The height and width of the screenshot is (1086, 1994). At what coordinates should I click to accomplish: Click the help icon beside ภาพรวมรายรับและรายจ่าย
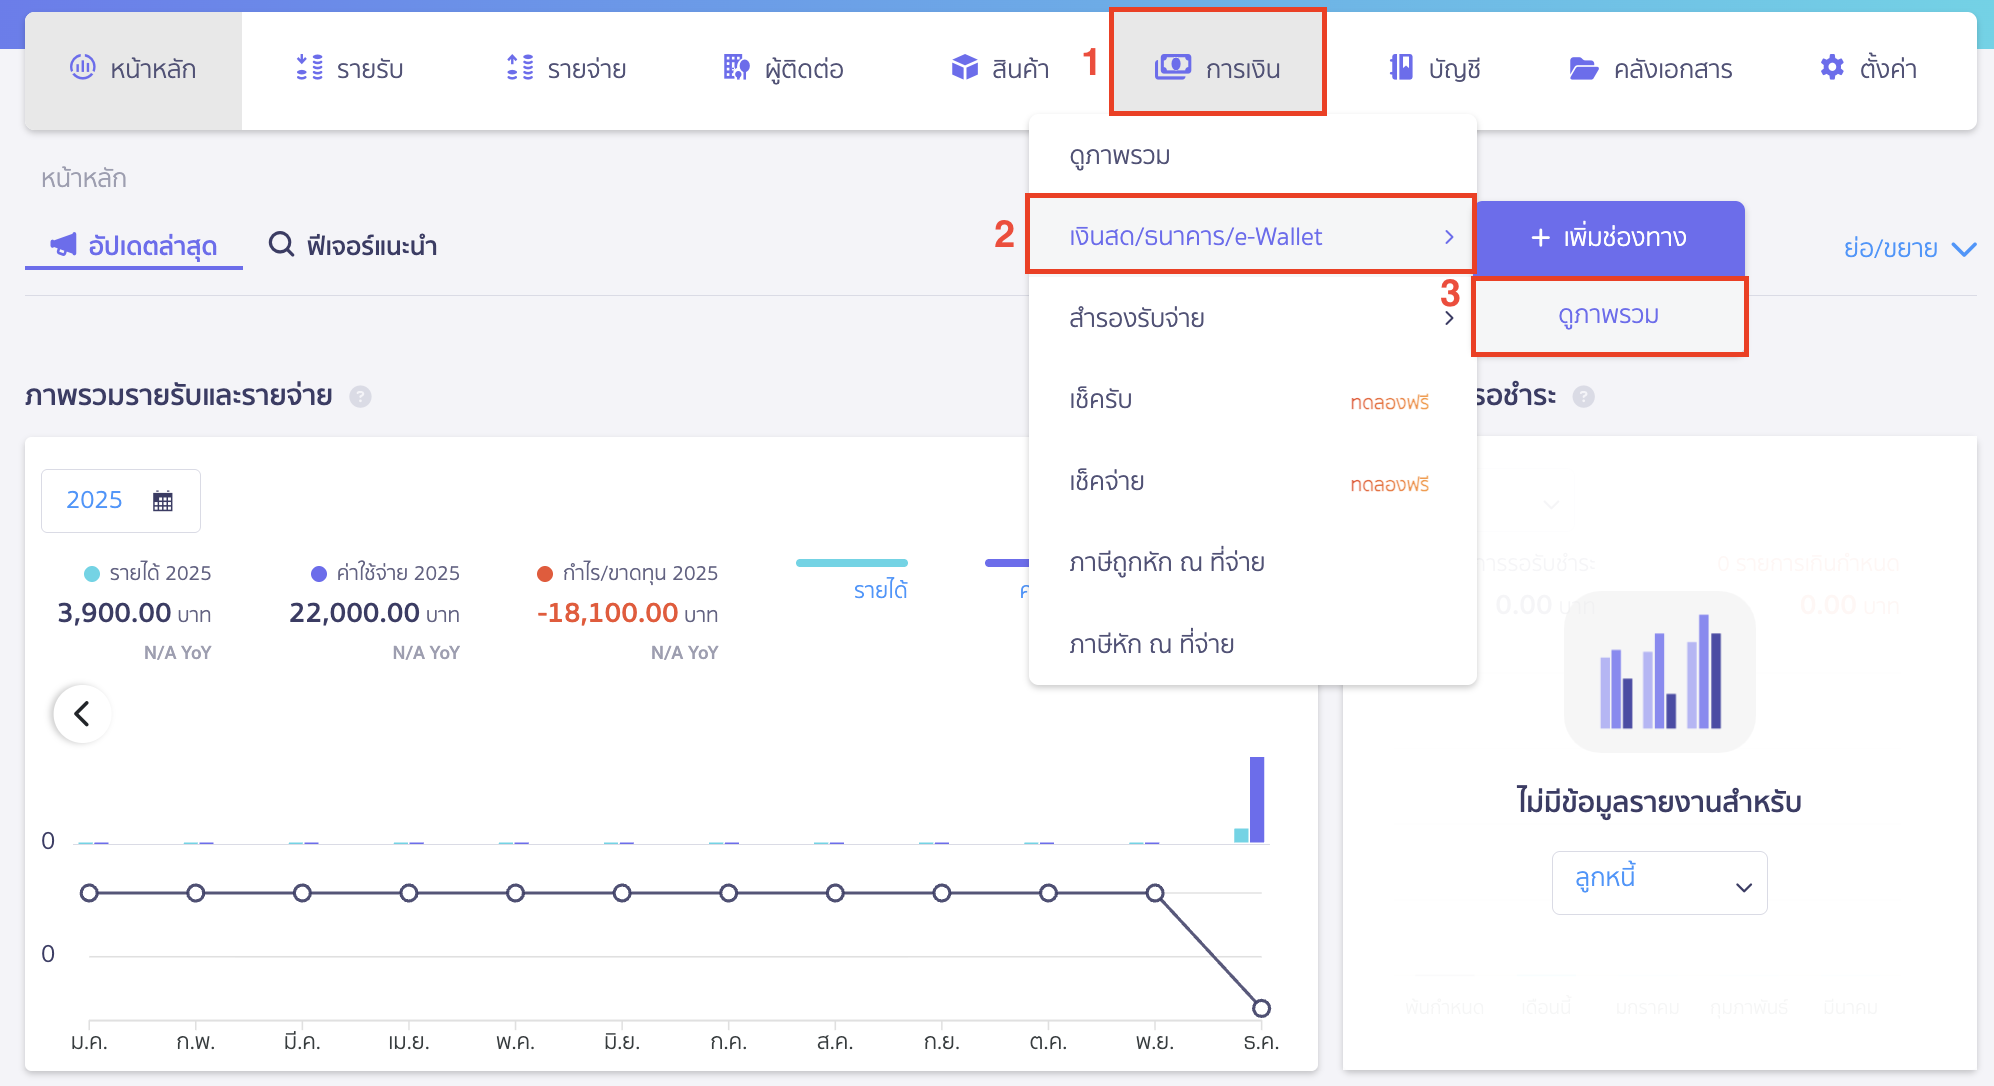click(360, 396)
